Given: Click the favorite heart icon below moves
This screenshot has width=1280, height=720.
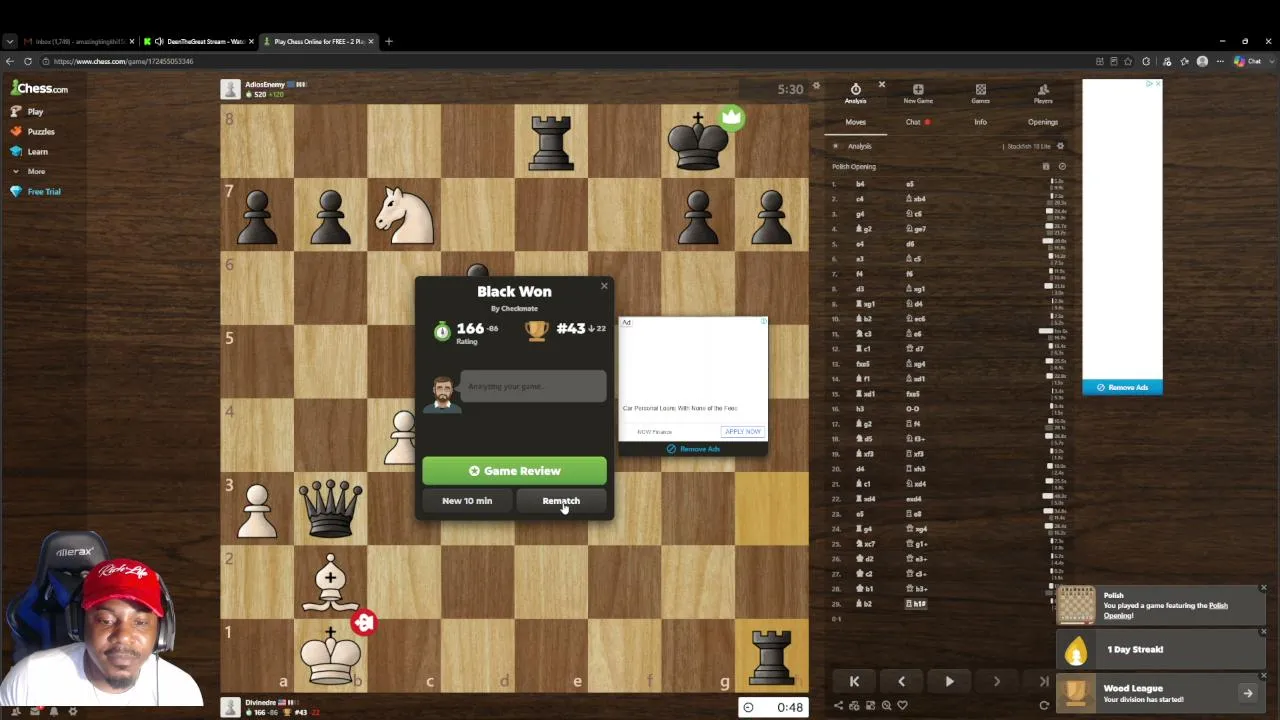Looking at the screenshot, I should 902,705.
